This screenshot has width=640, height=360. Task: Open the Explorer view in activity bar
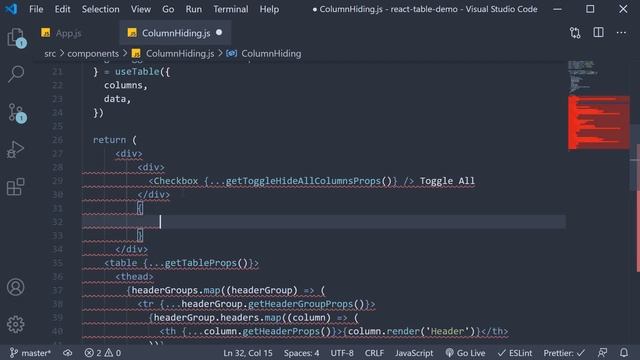(x=16, y=38)
